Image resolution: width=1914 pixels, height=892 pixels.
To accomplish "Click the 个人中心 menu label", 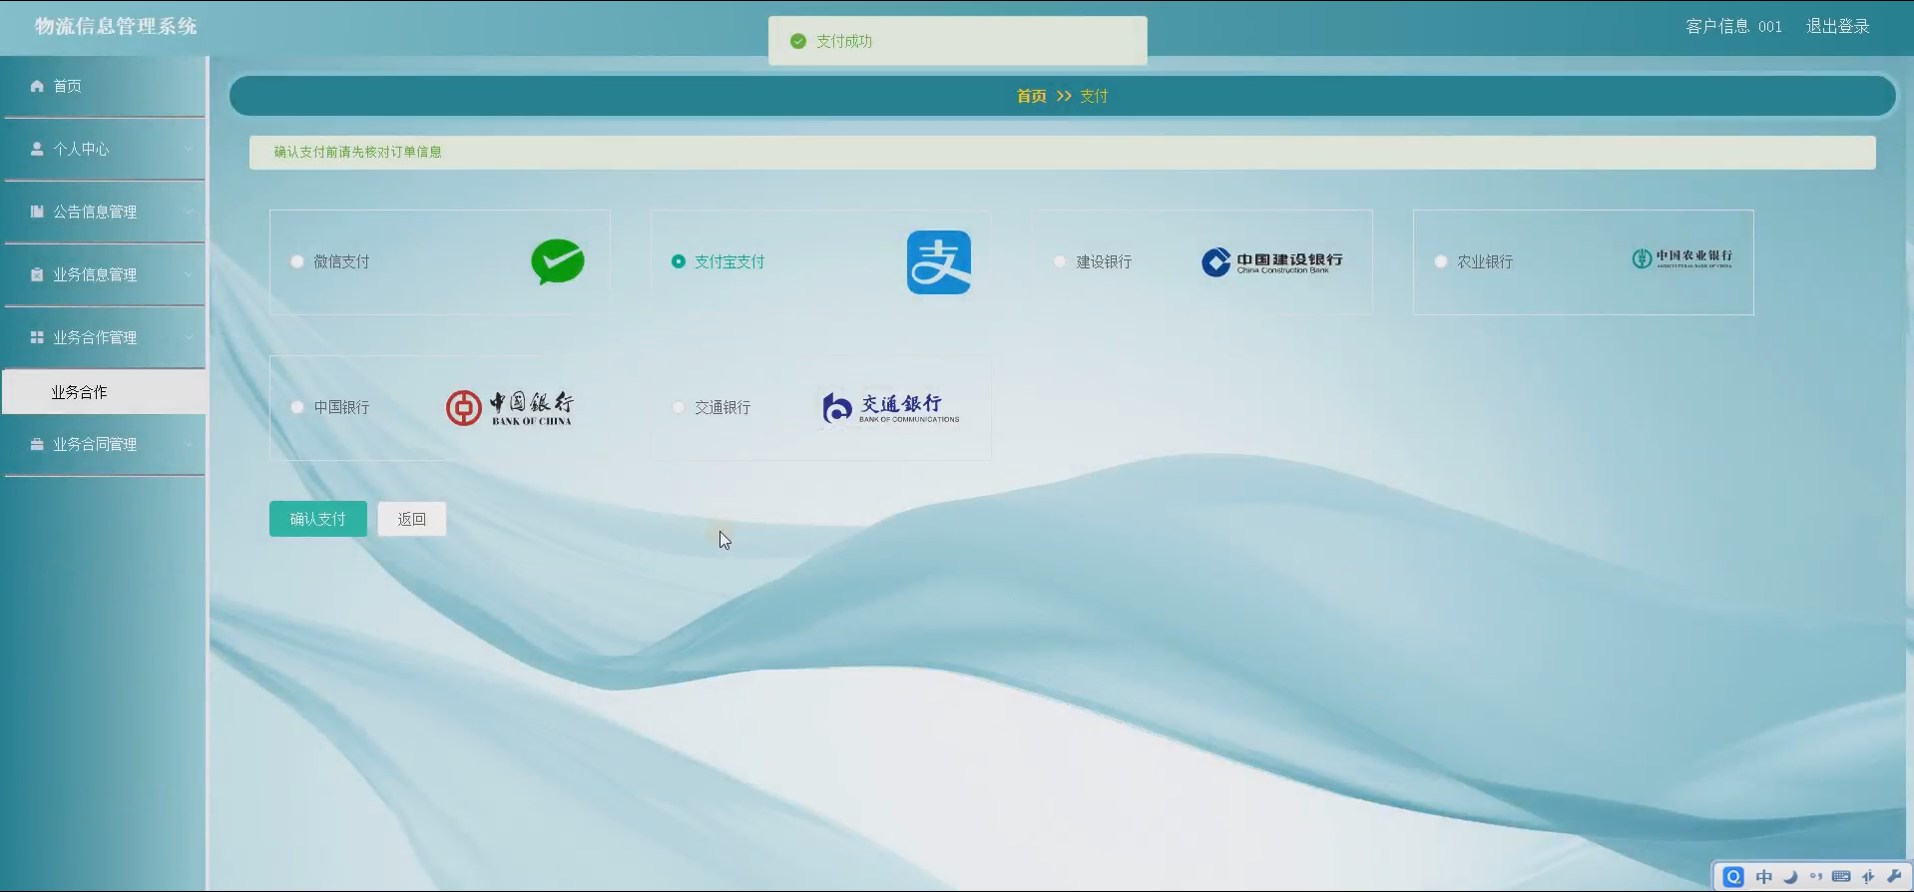I will pyautogui.click(x=81, y=149).
